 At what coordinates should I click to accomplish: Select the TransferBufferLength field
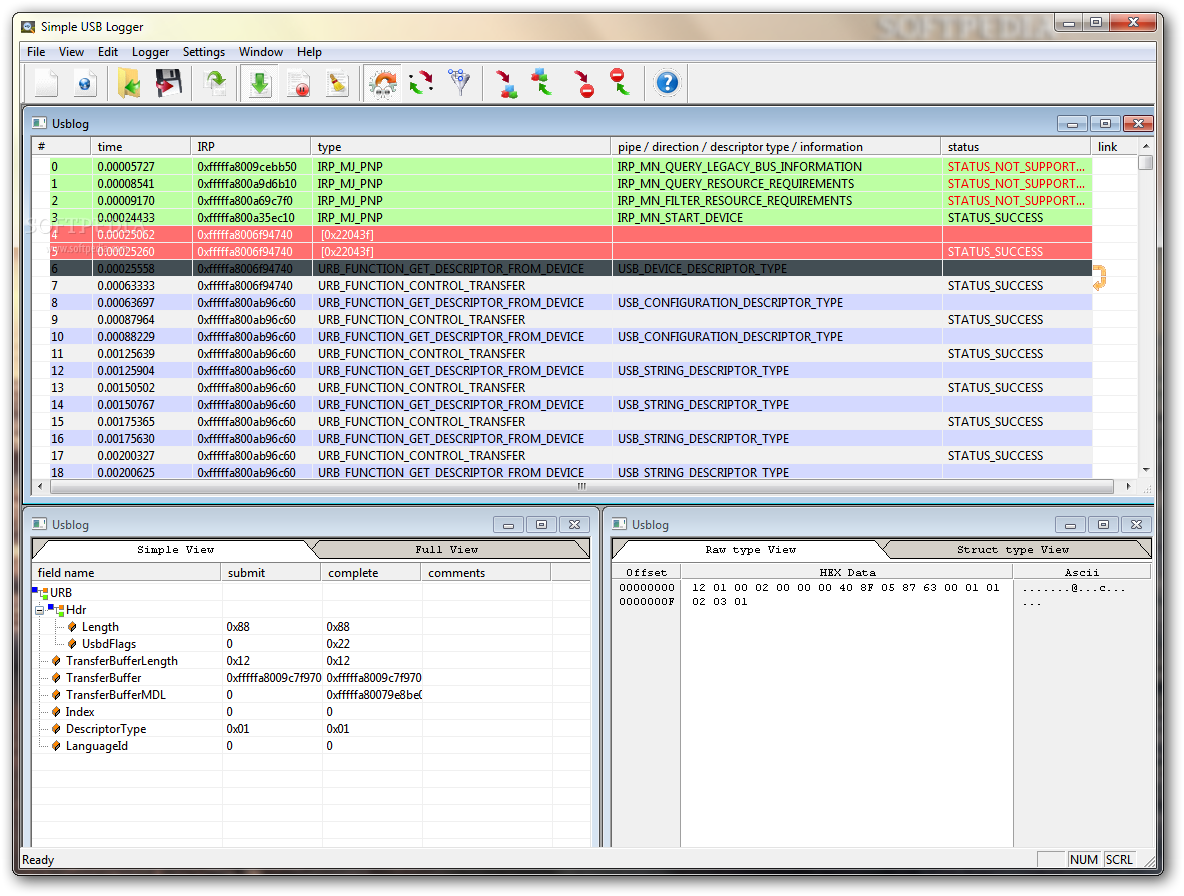122,660
